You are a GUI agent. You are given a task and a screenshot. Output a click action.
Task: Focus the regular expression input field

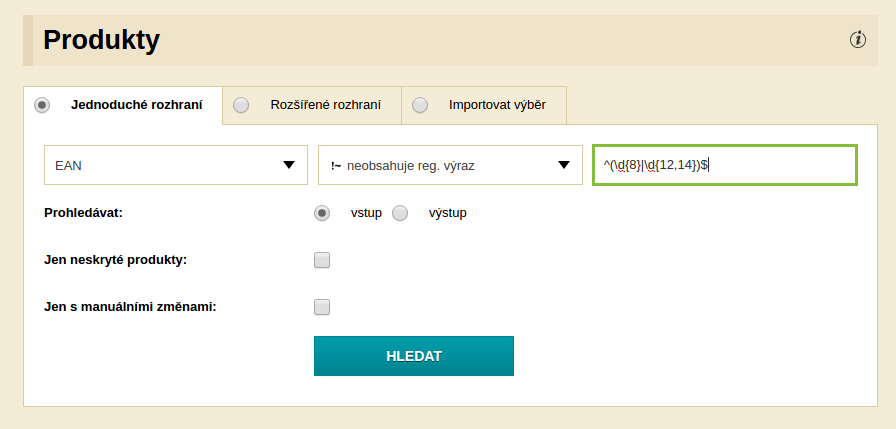coord(725,165)
